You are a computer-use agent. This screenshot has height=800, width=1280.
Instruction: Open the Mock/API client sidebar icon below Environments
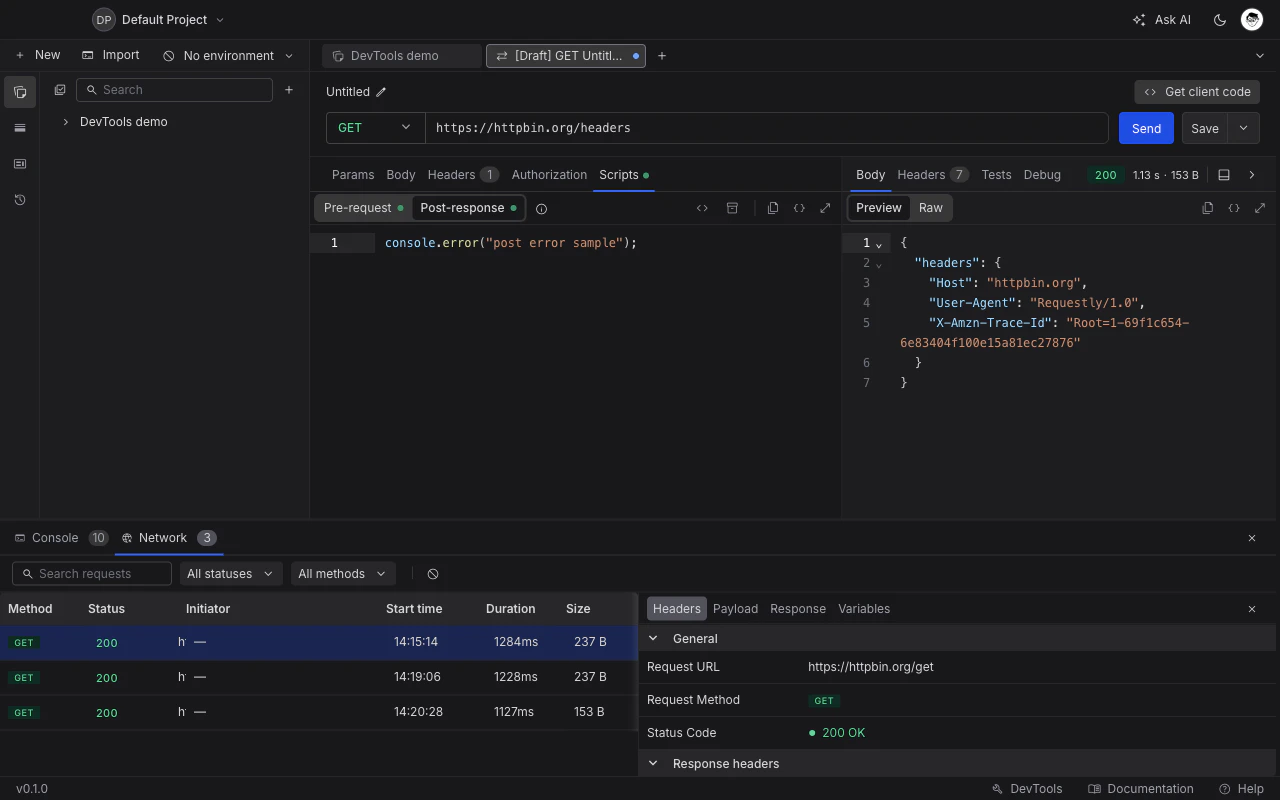pyautogui.click(x=20, y=164)
